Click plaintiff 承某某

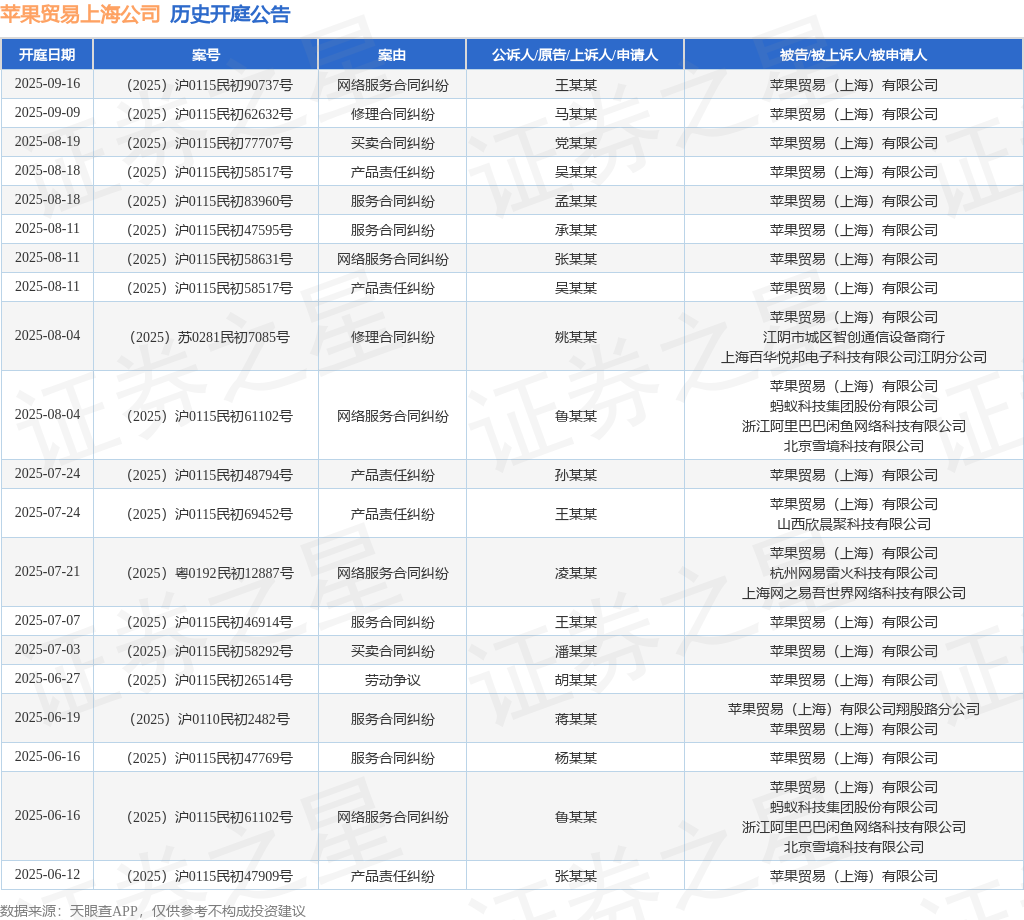(575, 230)
